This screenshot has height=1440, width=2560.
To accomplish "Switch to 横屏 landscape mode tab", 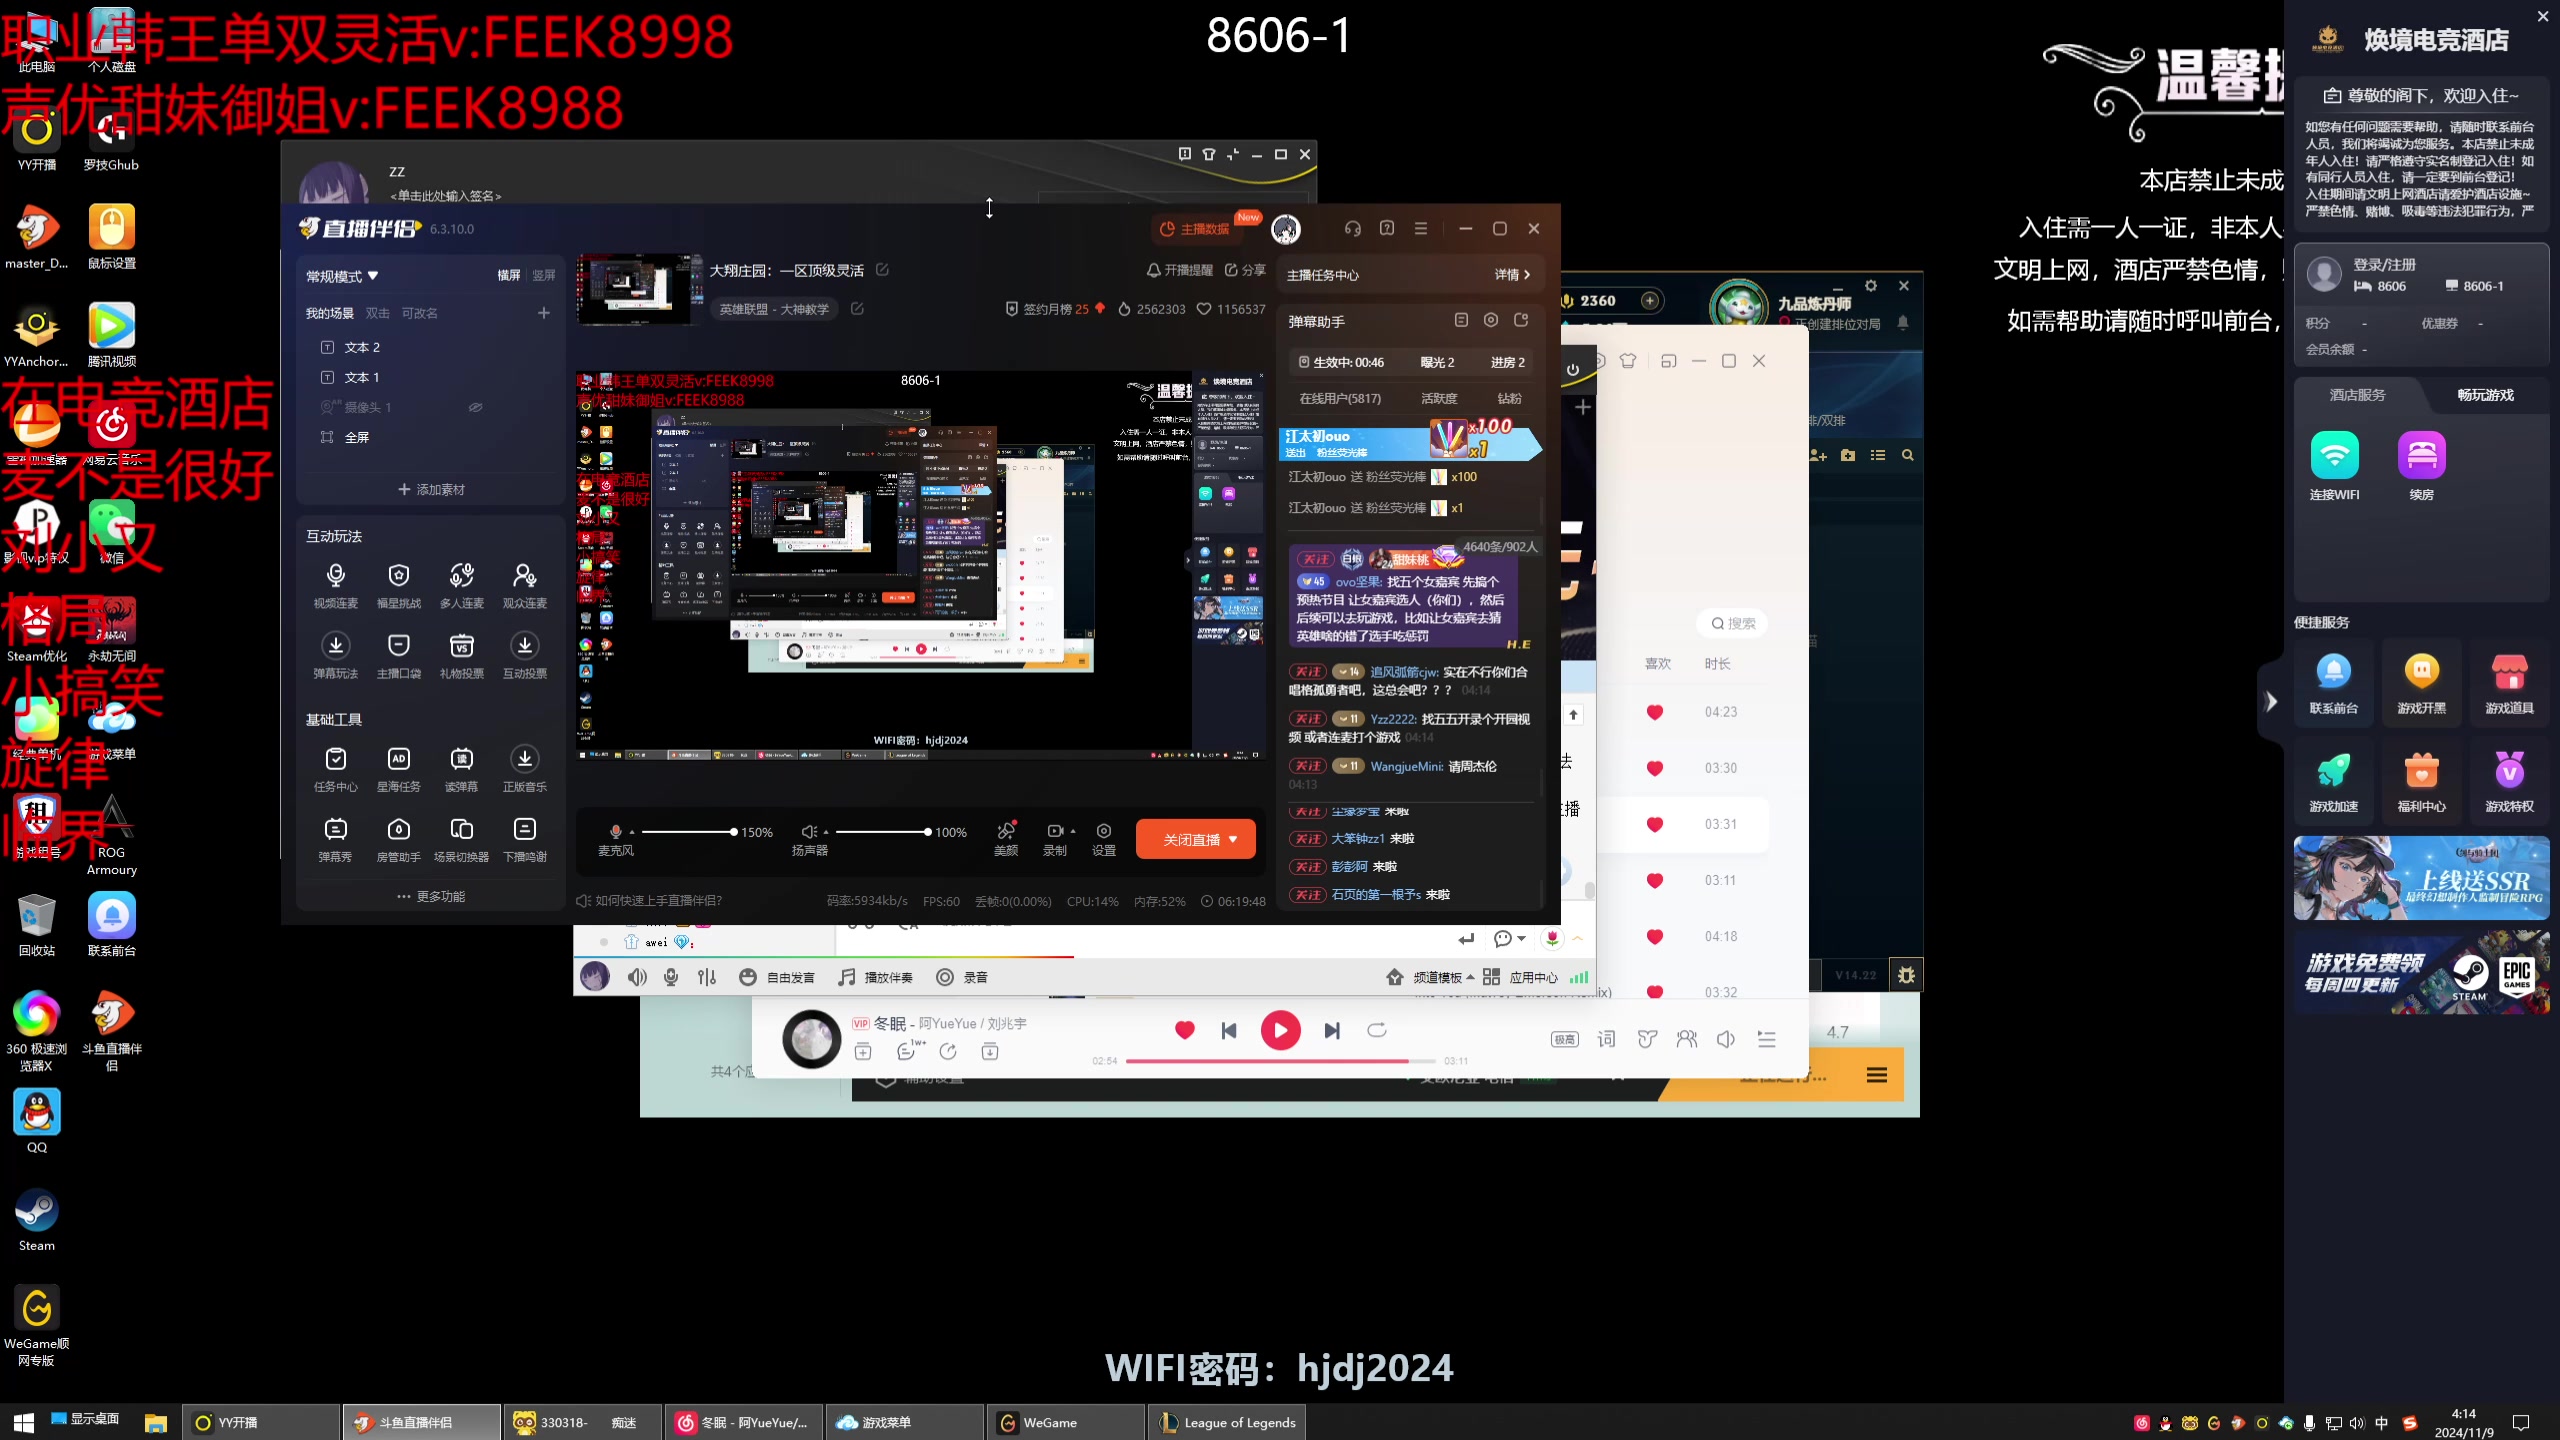I will [509, 275].
